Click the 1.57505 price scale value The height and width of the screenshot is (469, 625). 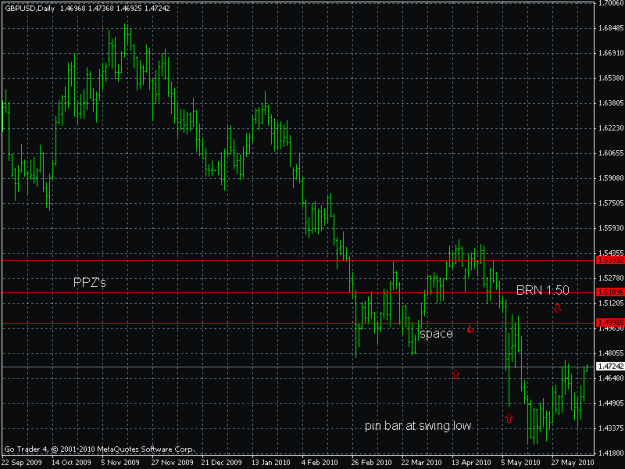tap(610, 203)
